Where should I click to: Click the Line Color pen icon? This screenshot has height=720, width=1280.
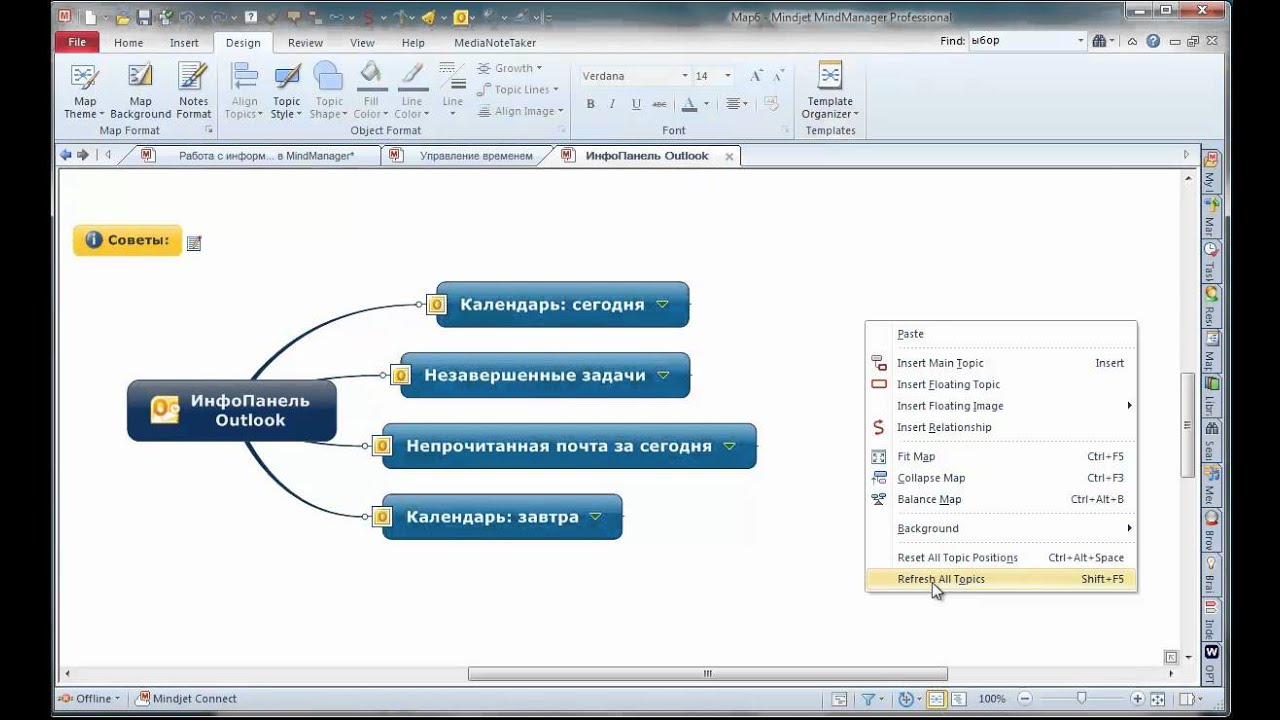click(411, 76)
